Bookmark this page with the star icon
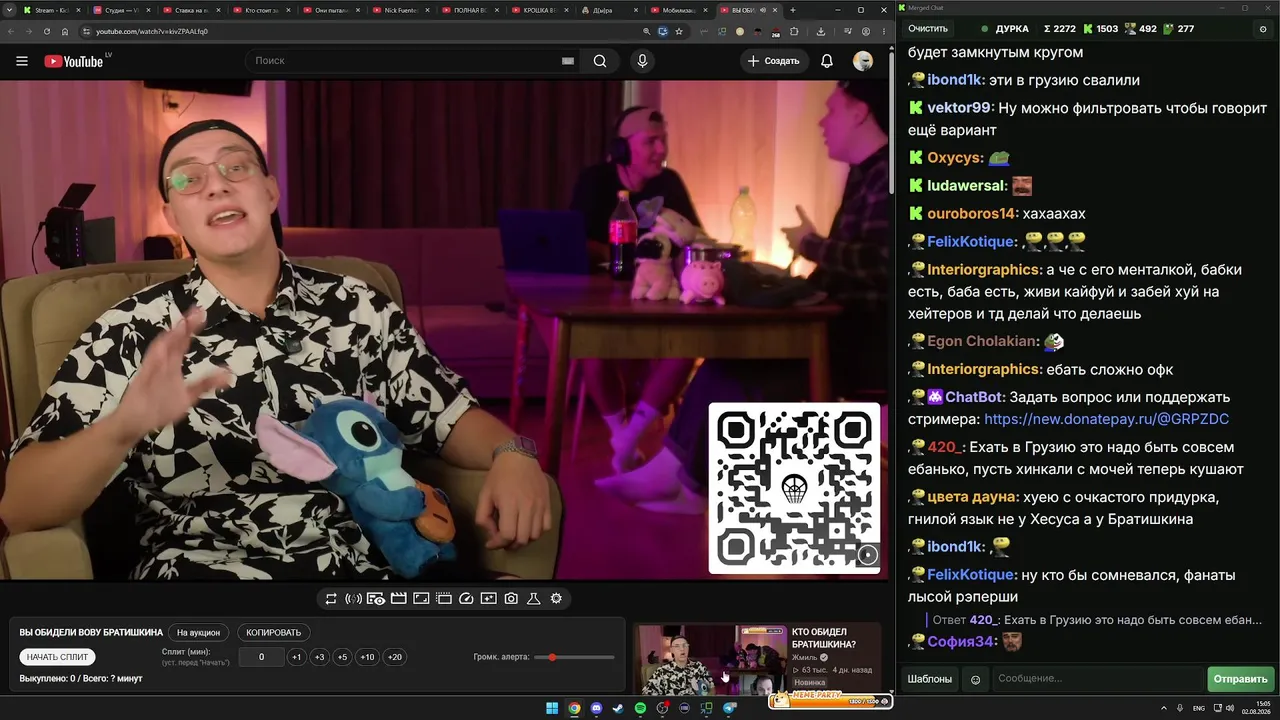This screenshot has height=720, width=1280. pyautogui.click(x=679, y=31)
